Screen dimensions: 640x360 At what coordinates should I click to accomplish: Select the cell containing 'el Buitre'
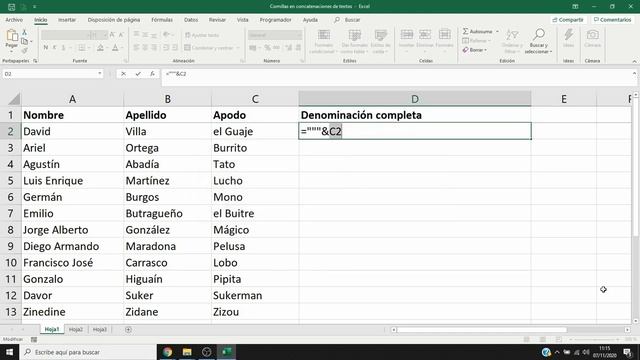pos(255,213)
